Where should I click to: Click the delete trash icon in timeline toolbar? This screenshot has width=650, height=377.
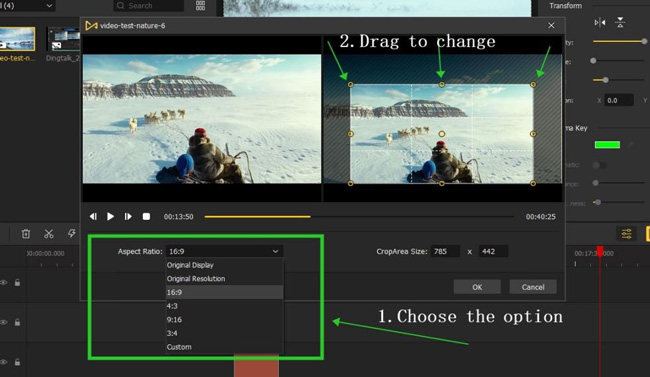(26, 234)
